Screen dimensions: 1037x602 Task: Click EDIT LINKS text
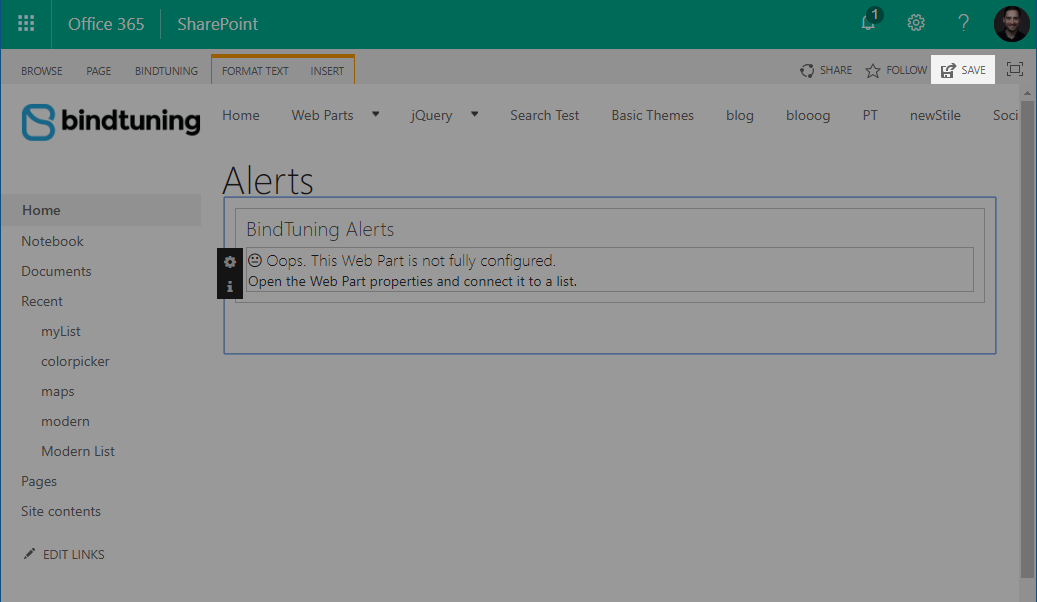(73, 554)
